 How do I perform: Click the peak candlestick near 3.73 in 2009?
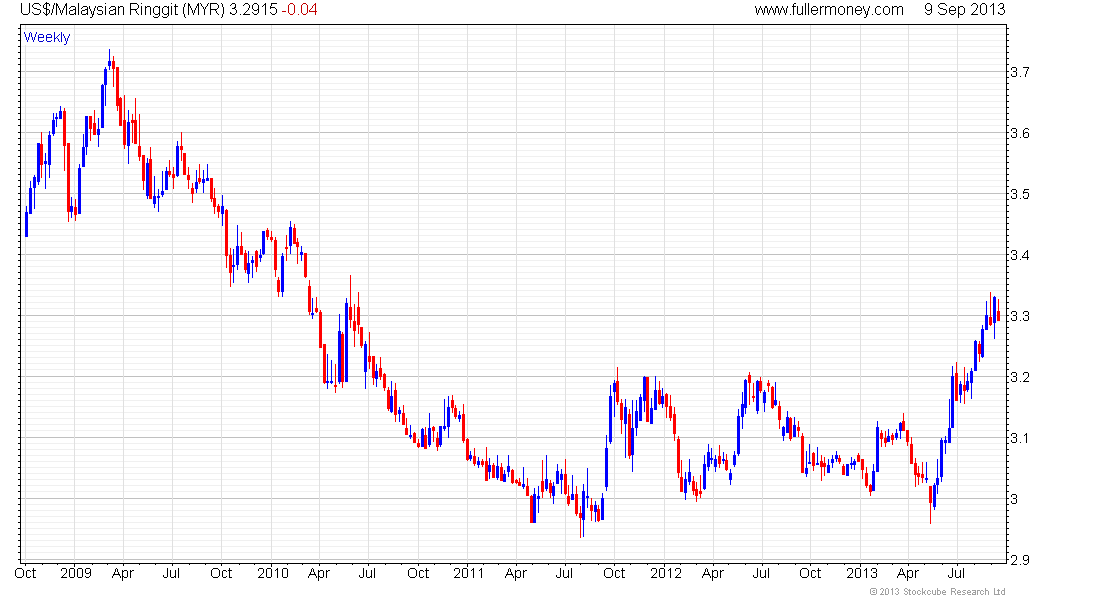(x=109, y=62)
